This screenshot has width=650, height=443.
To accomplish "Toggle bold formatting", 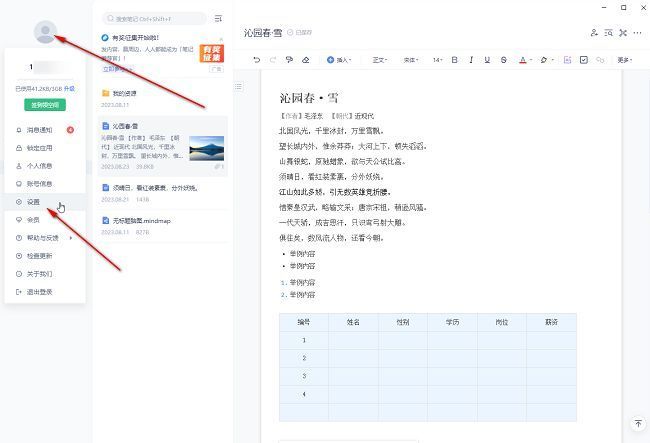I will tap(455, 60).
